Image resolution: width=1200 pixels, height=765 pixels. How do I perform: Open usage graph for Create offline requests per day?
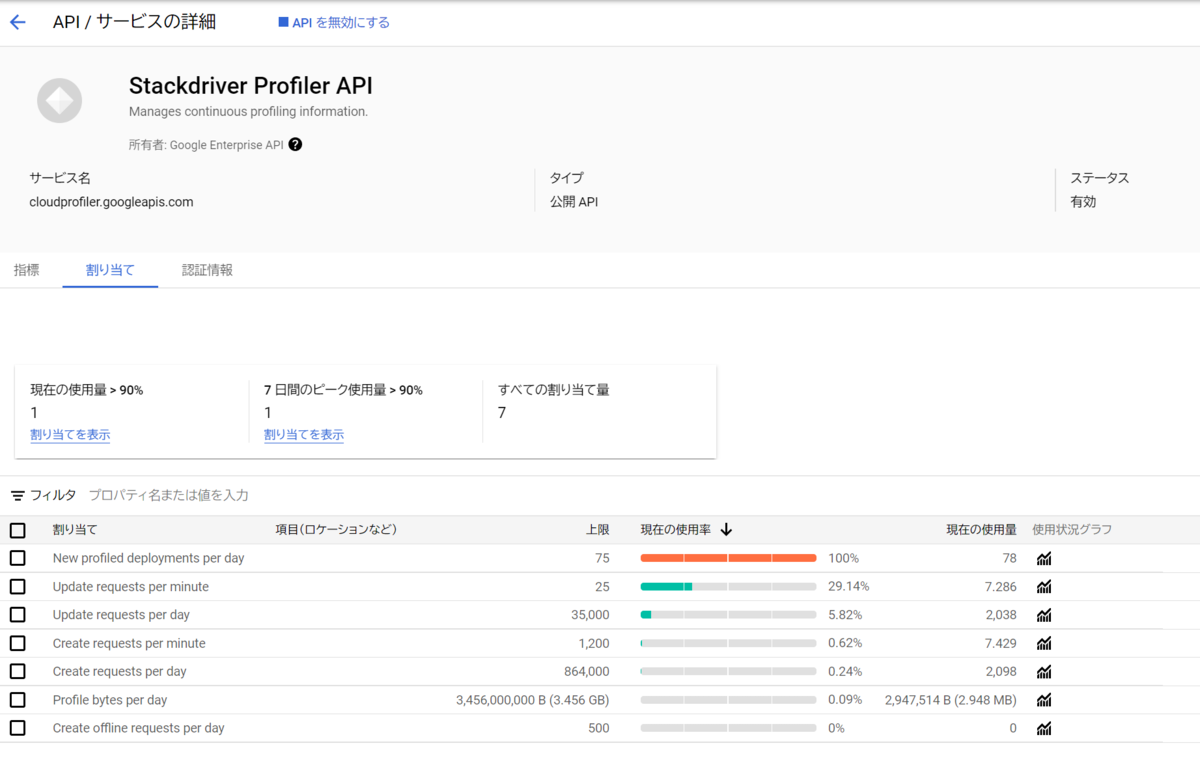coord(1044,728)
